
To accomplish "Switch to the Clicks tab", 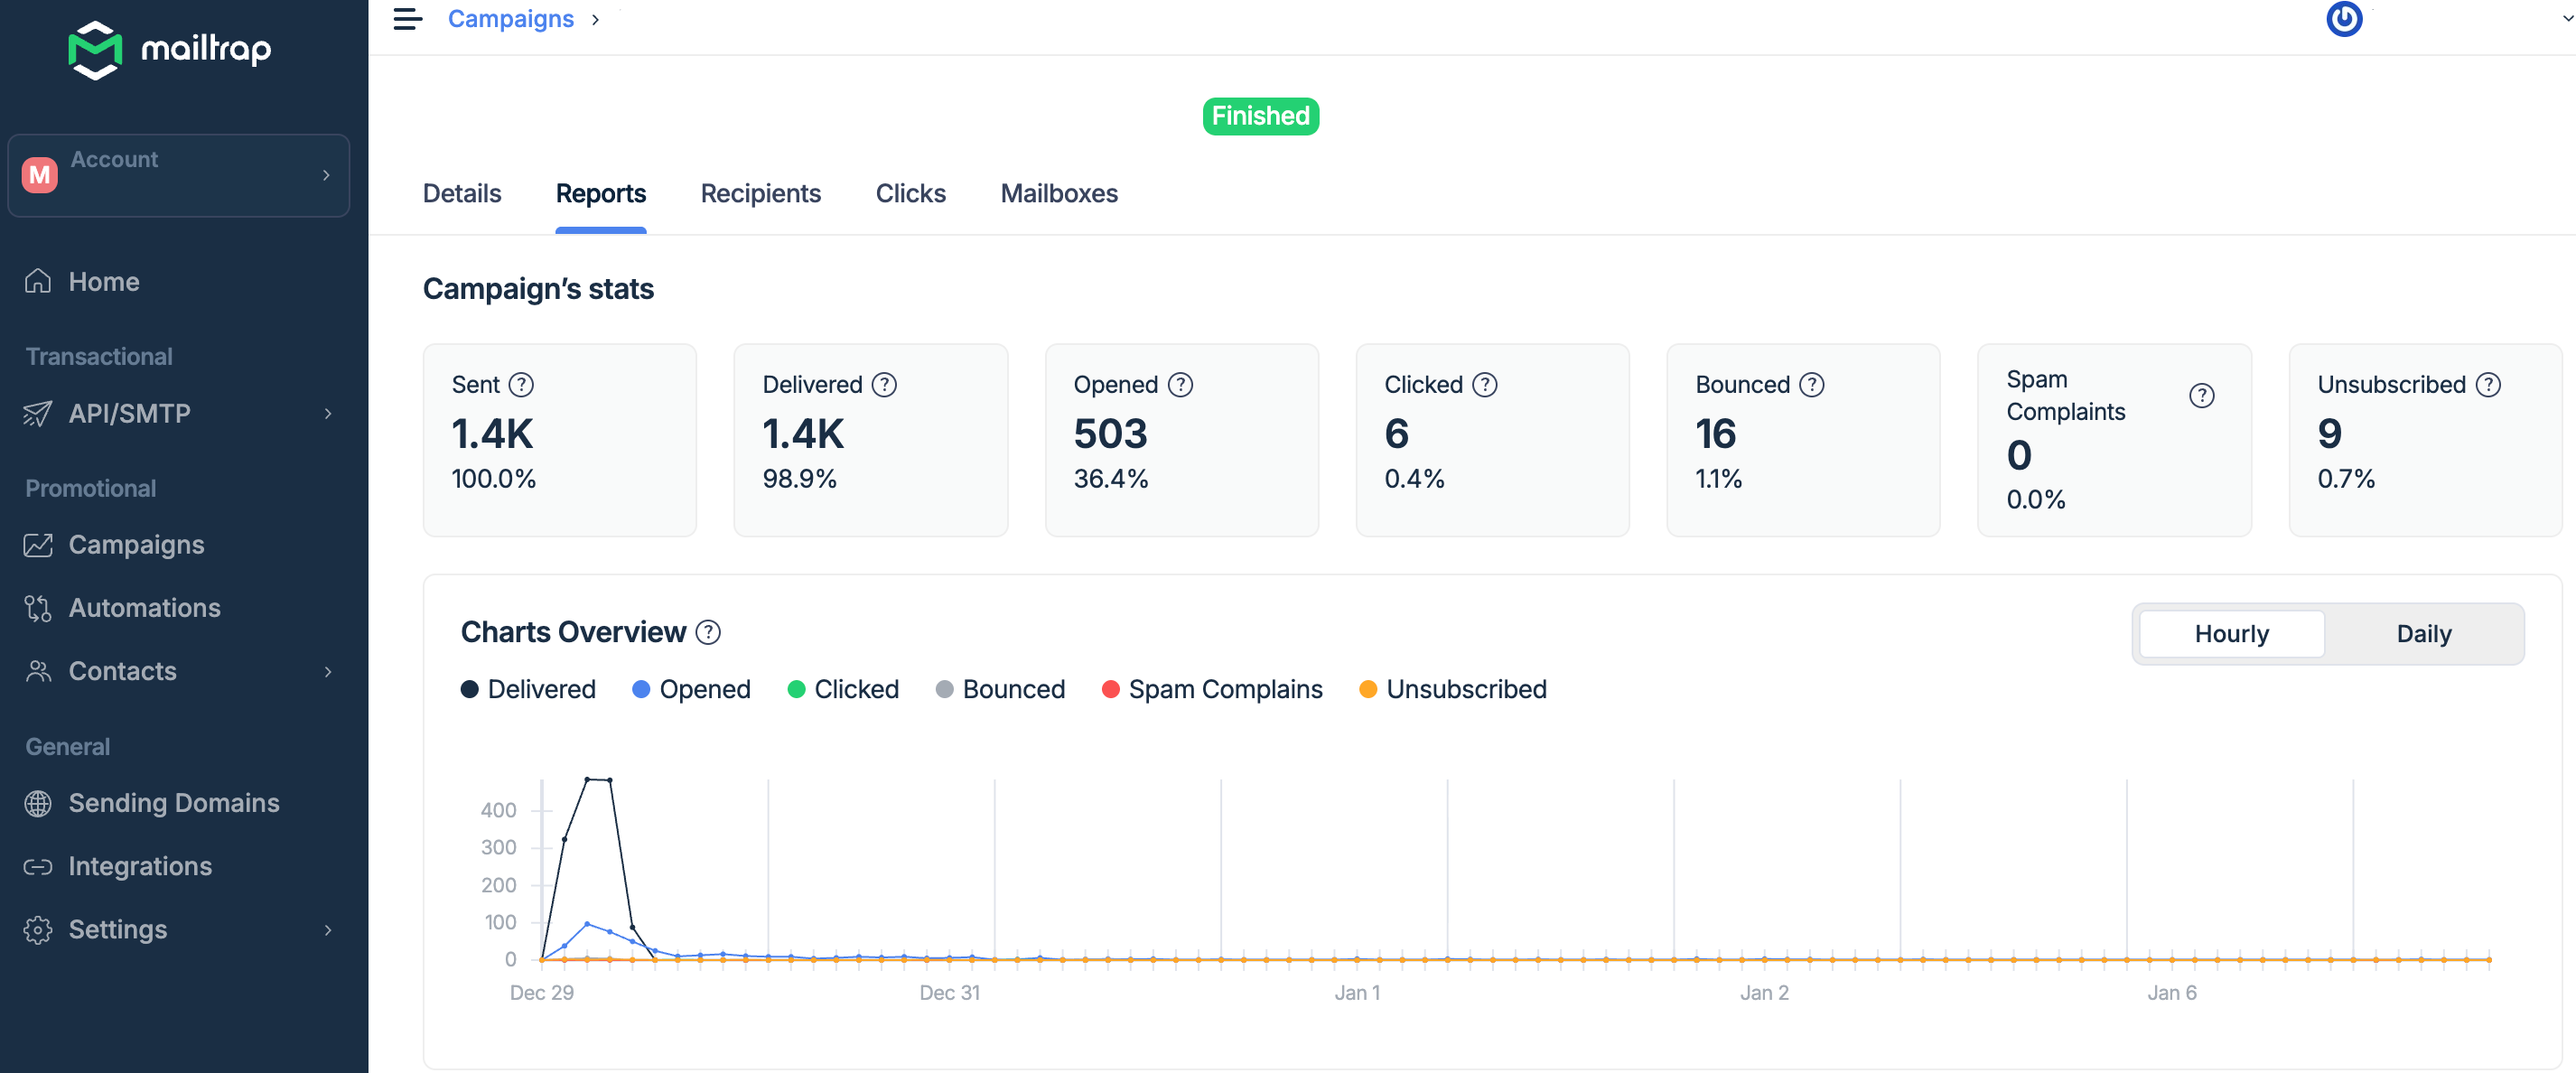I will point(910,194).
